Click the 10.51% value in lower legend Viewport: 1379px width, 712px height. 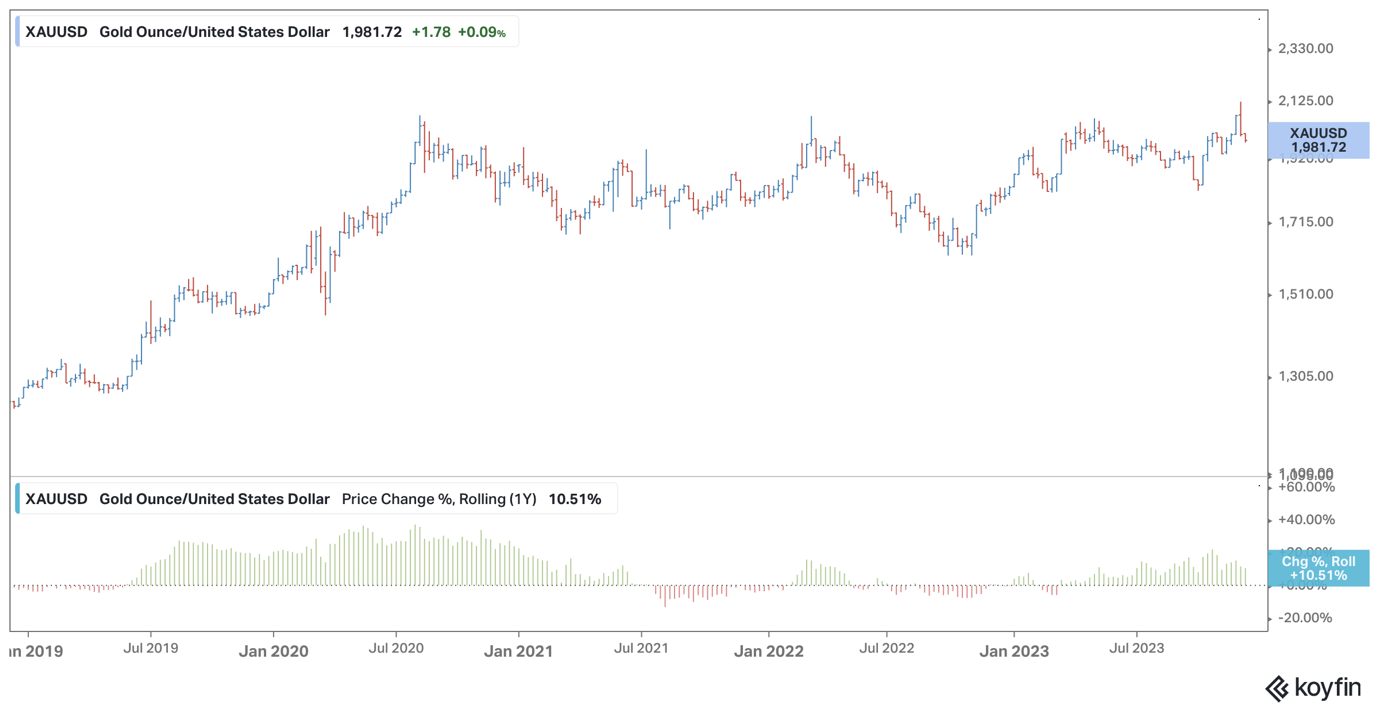[x=575, y=499]
